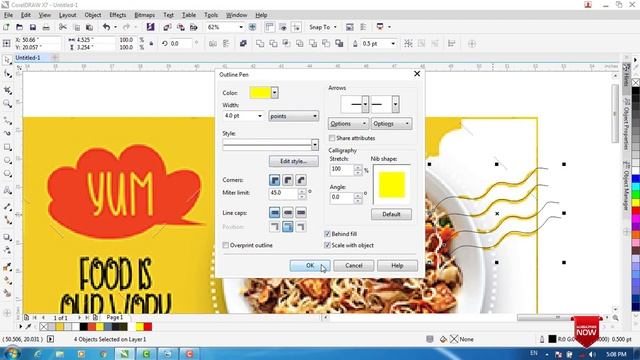Open the left arrow Options dropdown
The image size is (640, 360).
coord(348,123)
